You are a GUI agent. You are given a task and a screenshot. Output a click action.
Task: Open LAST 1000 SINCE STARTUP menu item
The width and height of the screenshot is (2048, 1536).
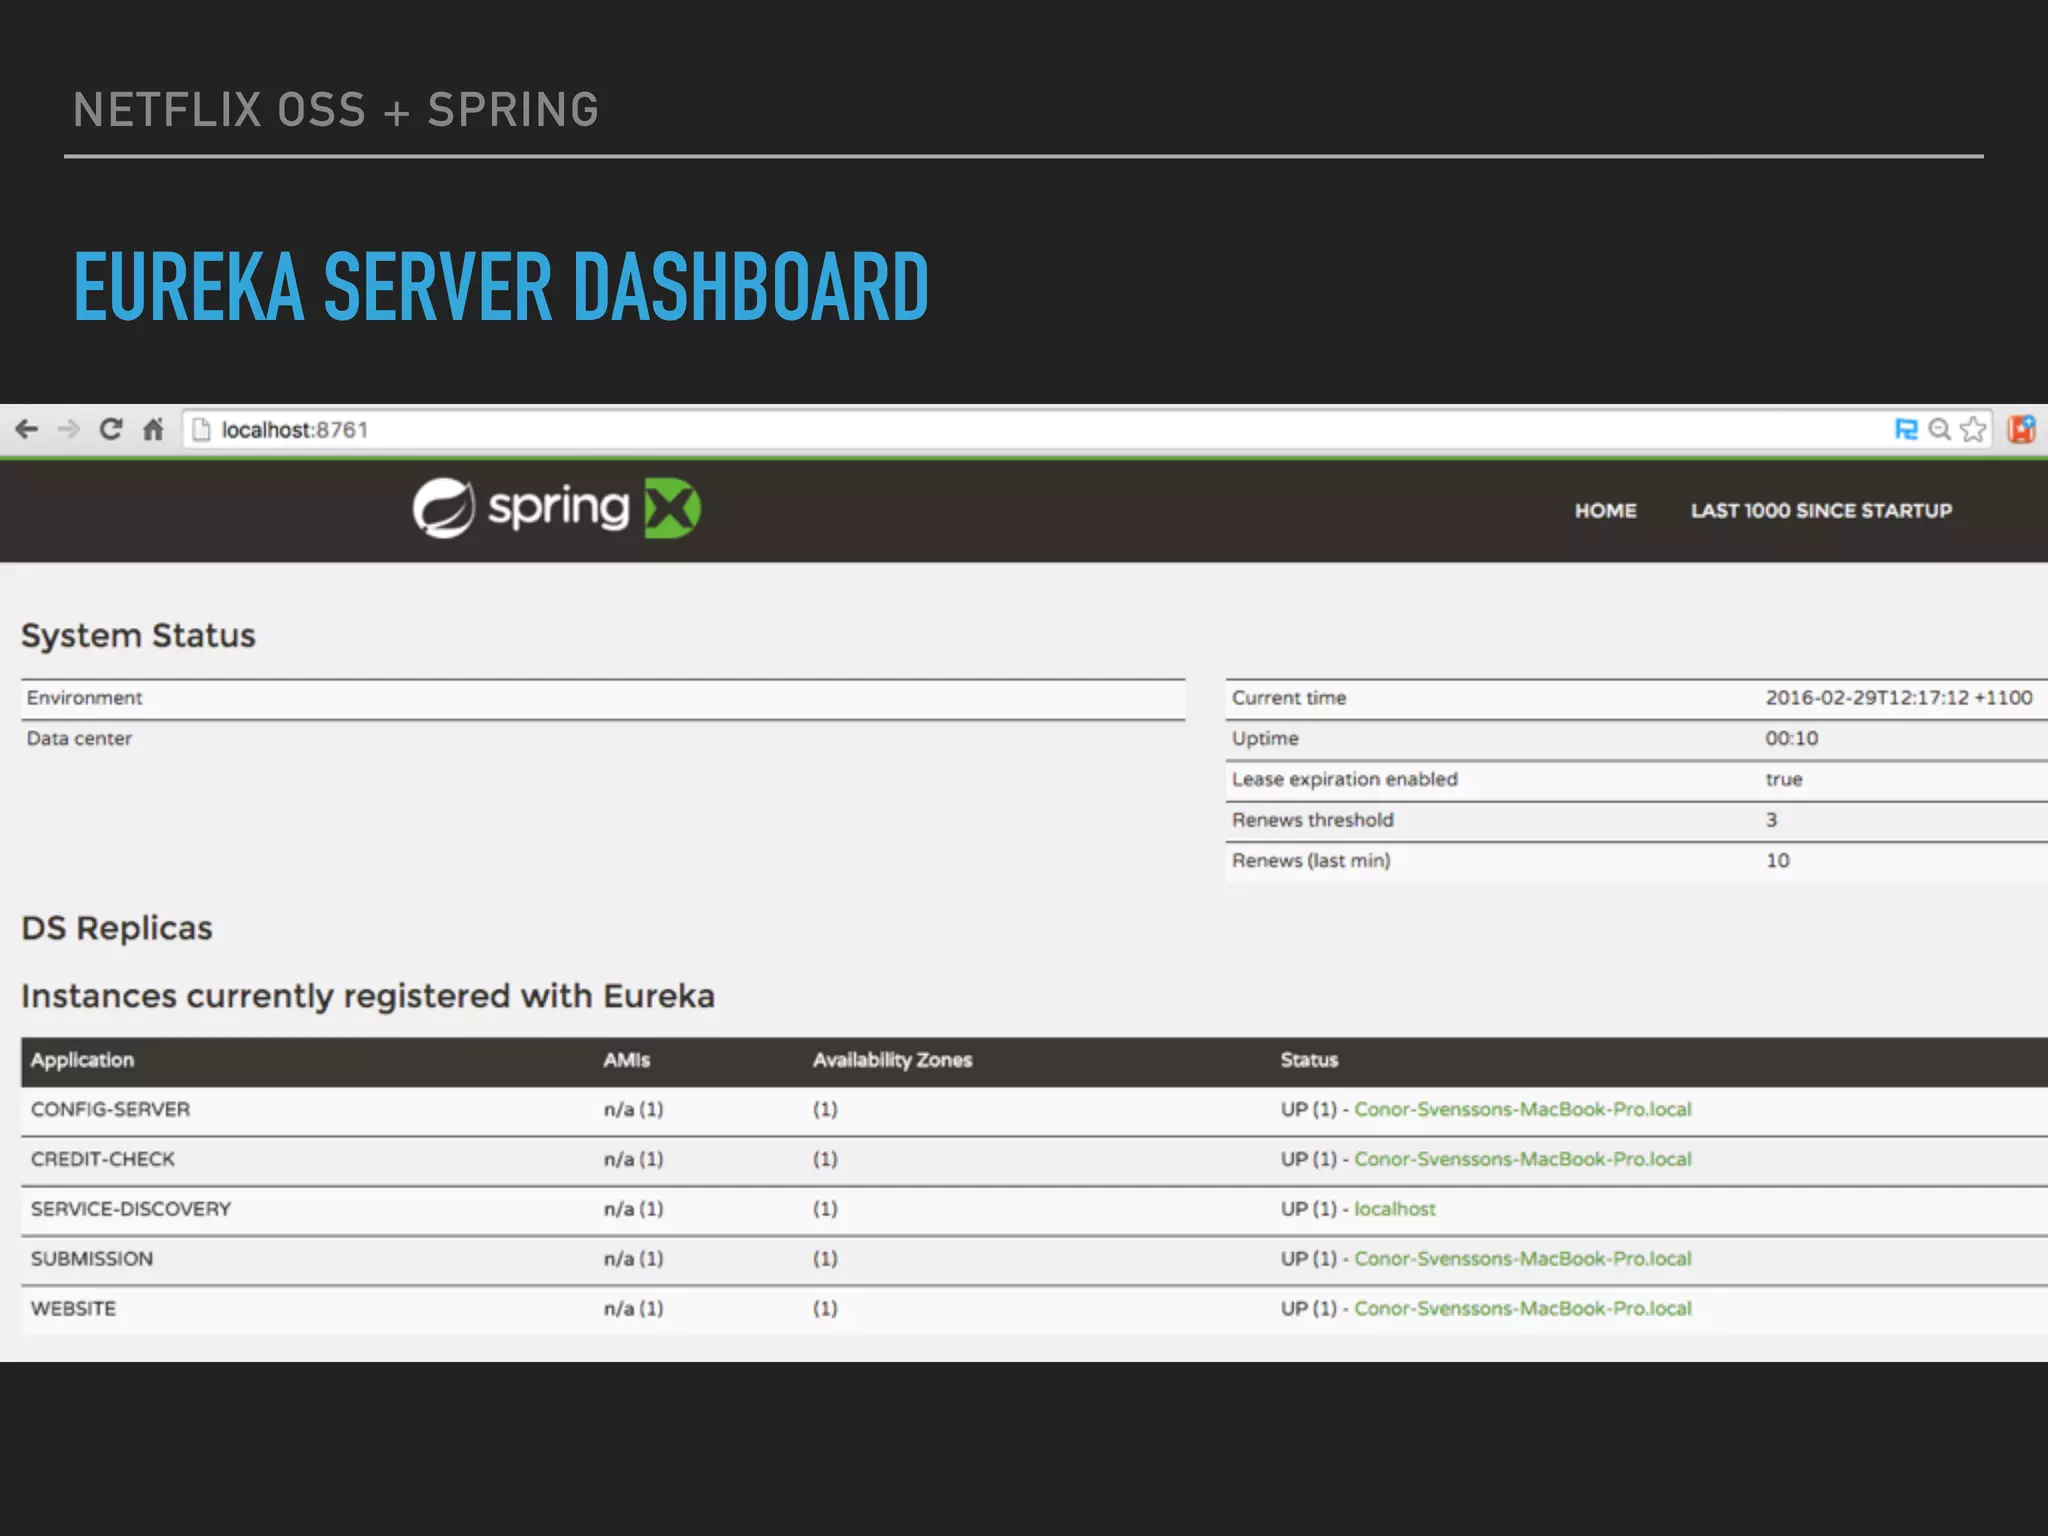click(x=1821, y=510)
